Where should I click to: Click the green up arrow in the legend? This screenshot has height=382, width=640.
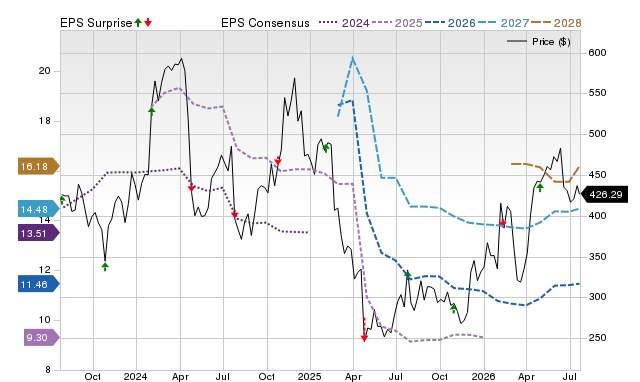pyautogui.click(x=138, y=22)
